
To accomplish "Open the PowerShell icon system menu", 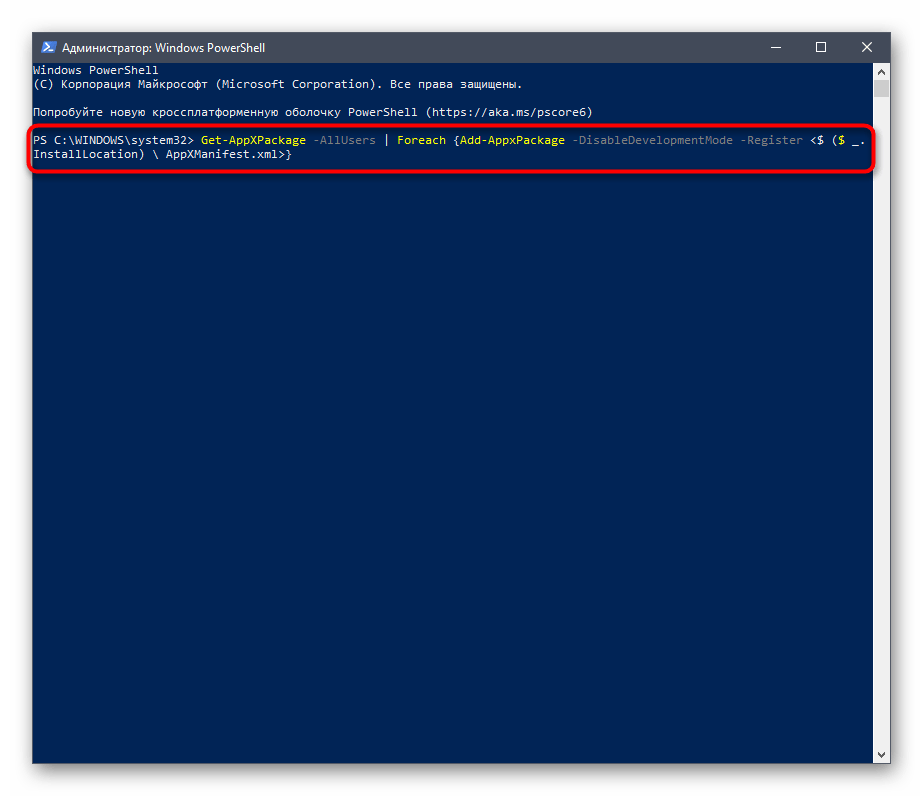I will coord(48,47).
